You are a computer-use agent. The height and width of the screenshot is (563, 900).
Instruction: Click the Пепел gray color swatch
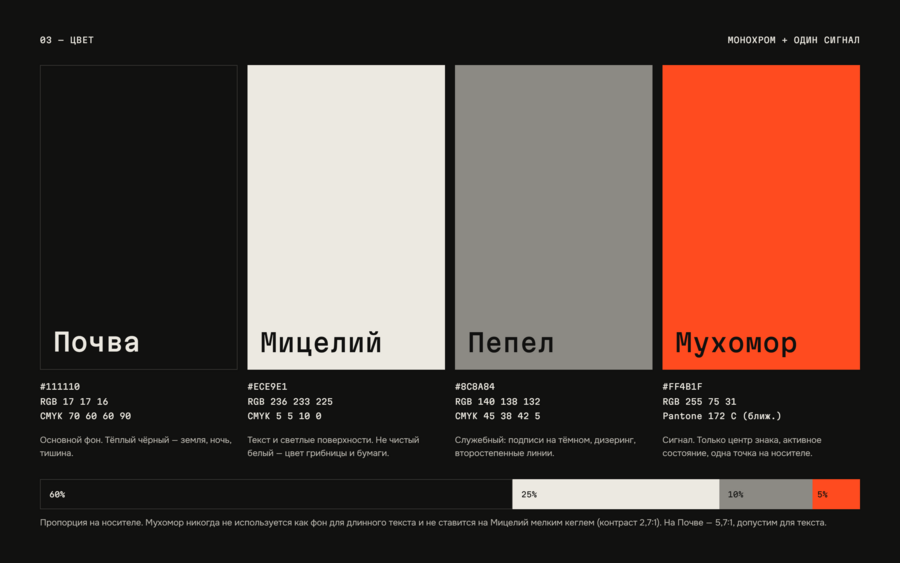(x=553, y=217)
